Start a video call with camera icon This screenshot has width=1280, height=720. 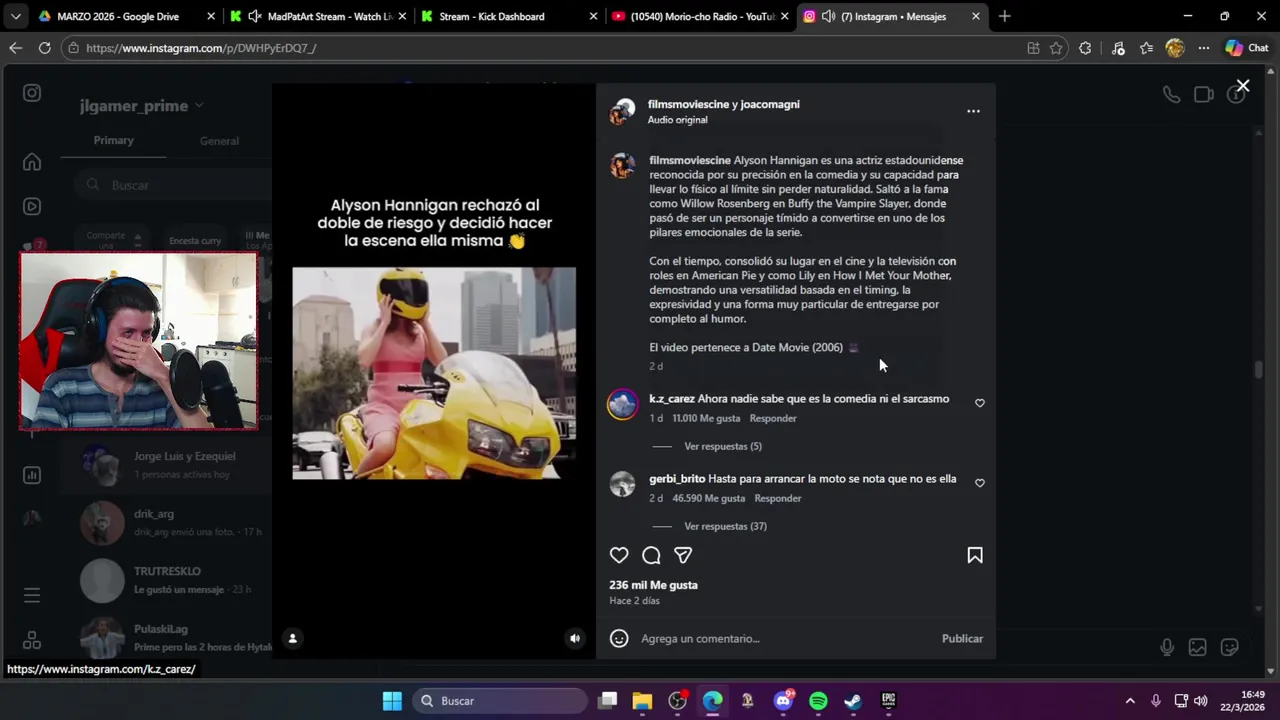pos(1203,94)
